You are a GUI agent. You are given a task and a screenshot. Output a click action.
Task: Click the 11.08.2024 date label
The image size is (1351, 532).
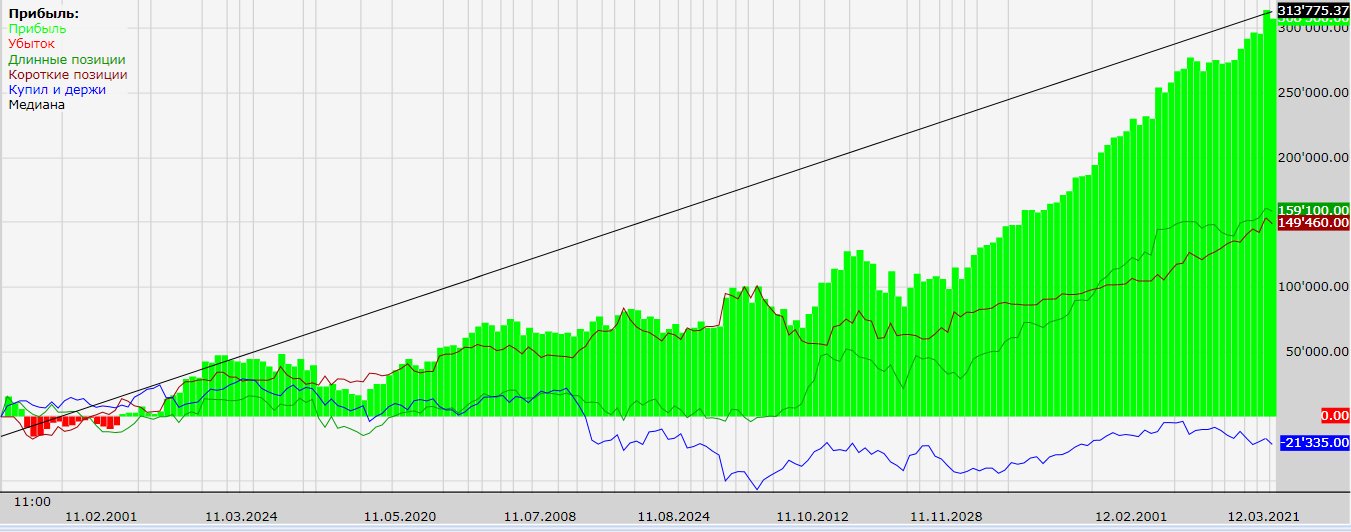pos(674,517)
